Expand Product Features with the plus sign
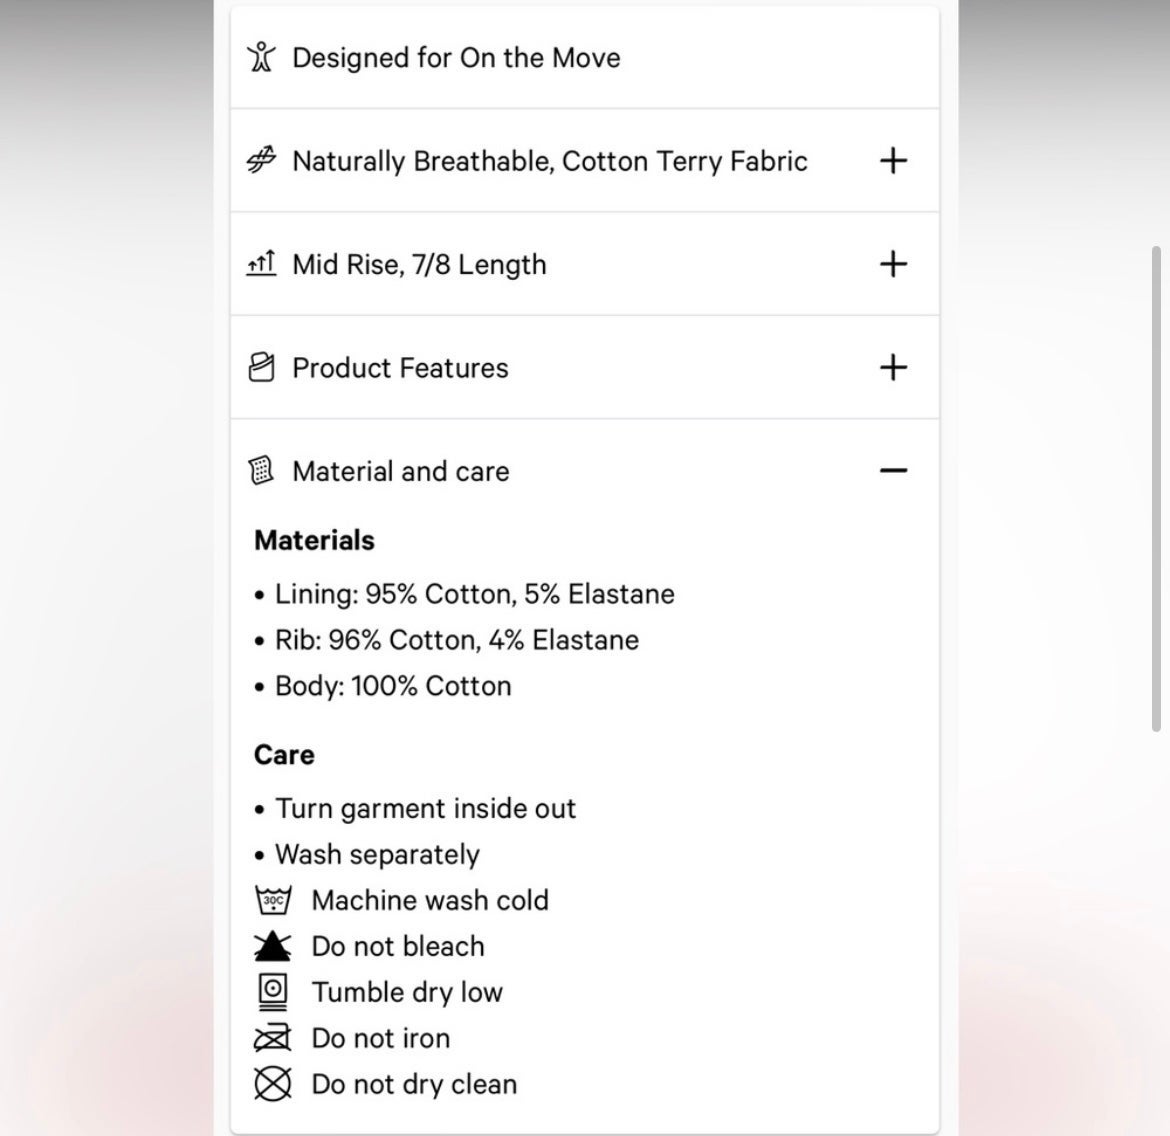The height and width of the screenshot is (1136, 1170). (x=893, y=367)
